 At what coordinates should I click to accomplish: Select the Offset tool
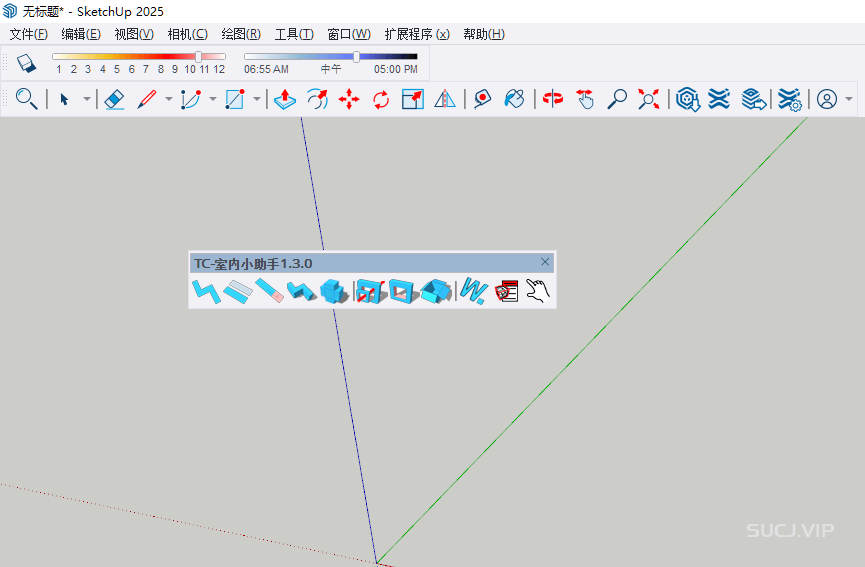tap(317, 99)
